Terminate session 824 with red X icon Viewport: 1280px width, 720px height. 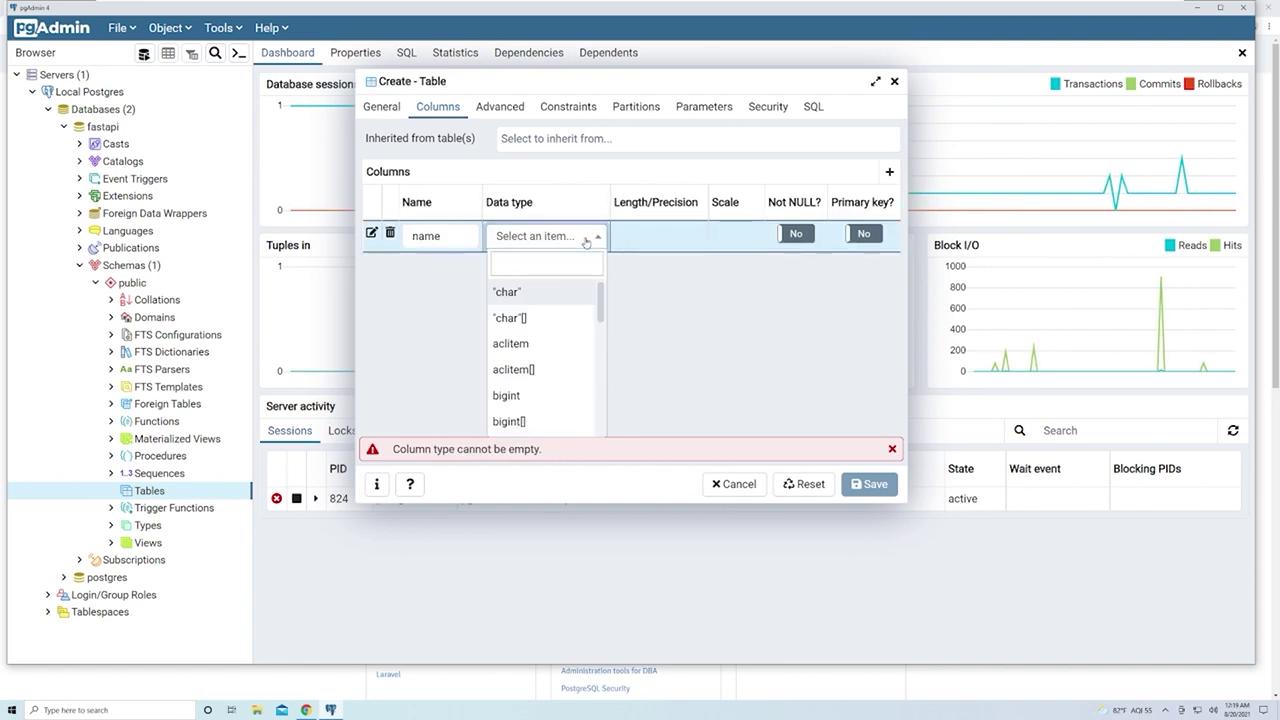276,498
